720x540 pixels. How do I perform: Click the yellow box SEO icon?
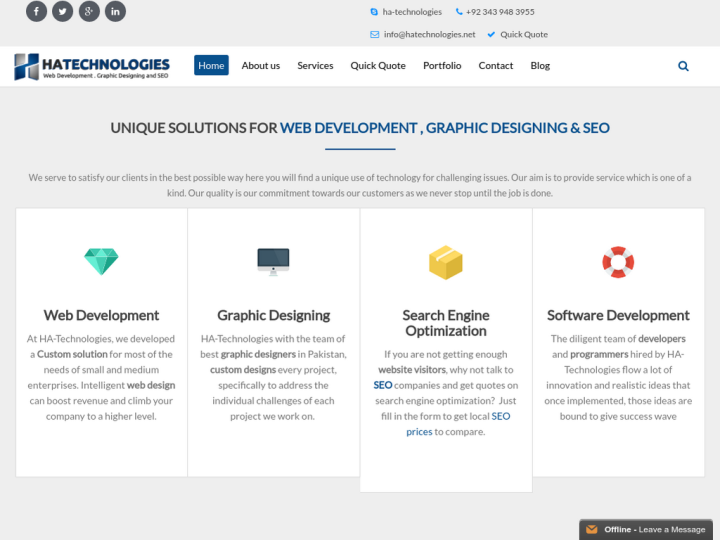pyautogui.click(x=445, y=263)
